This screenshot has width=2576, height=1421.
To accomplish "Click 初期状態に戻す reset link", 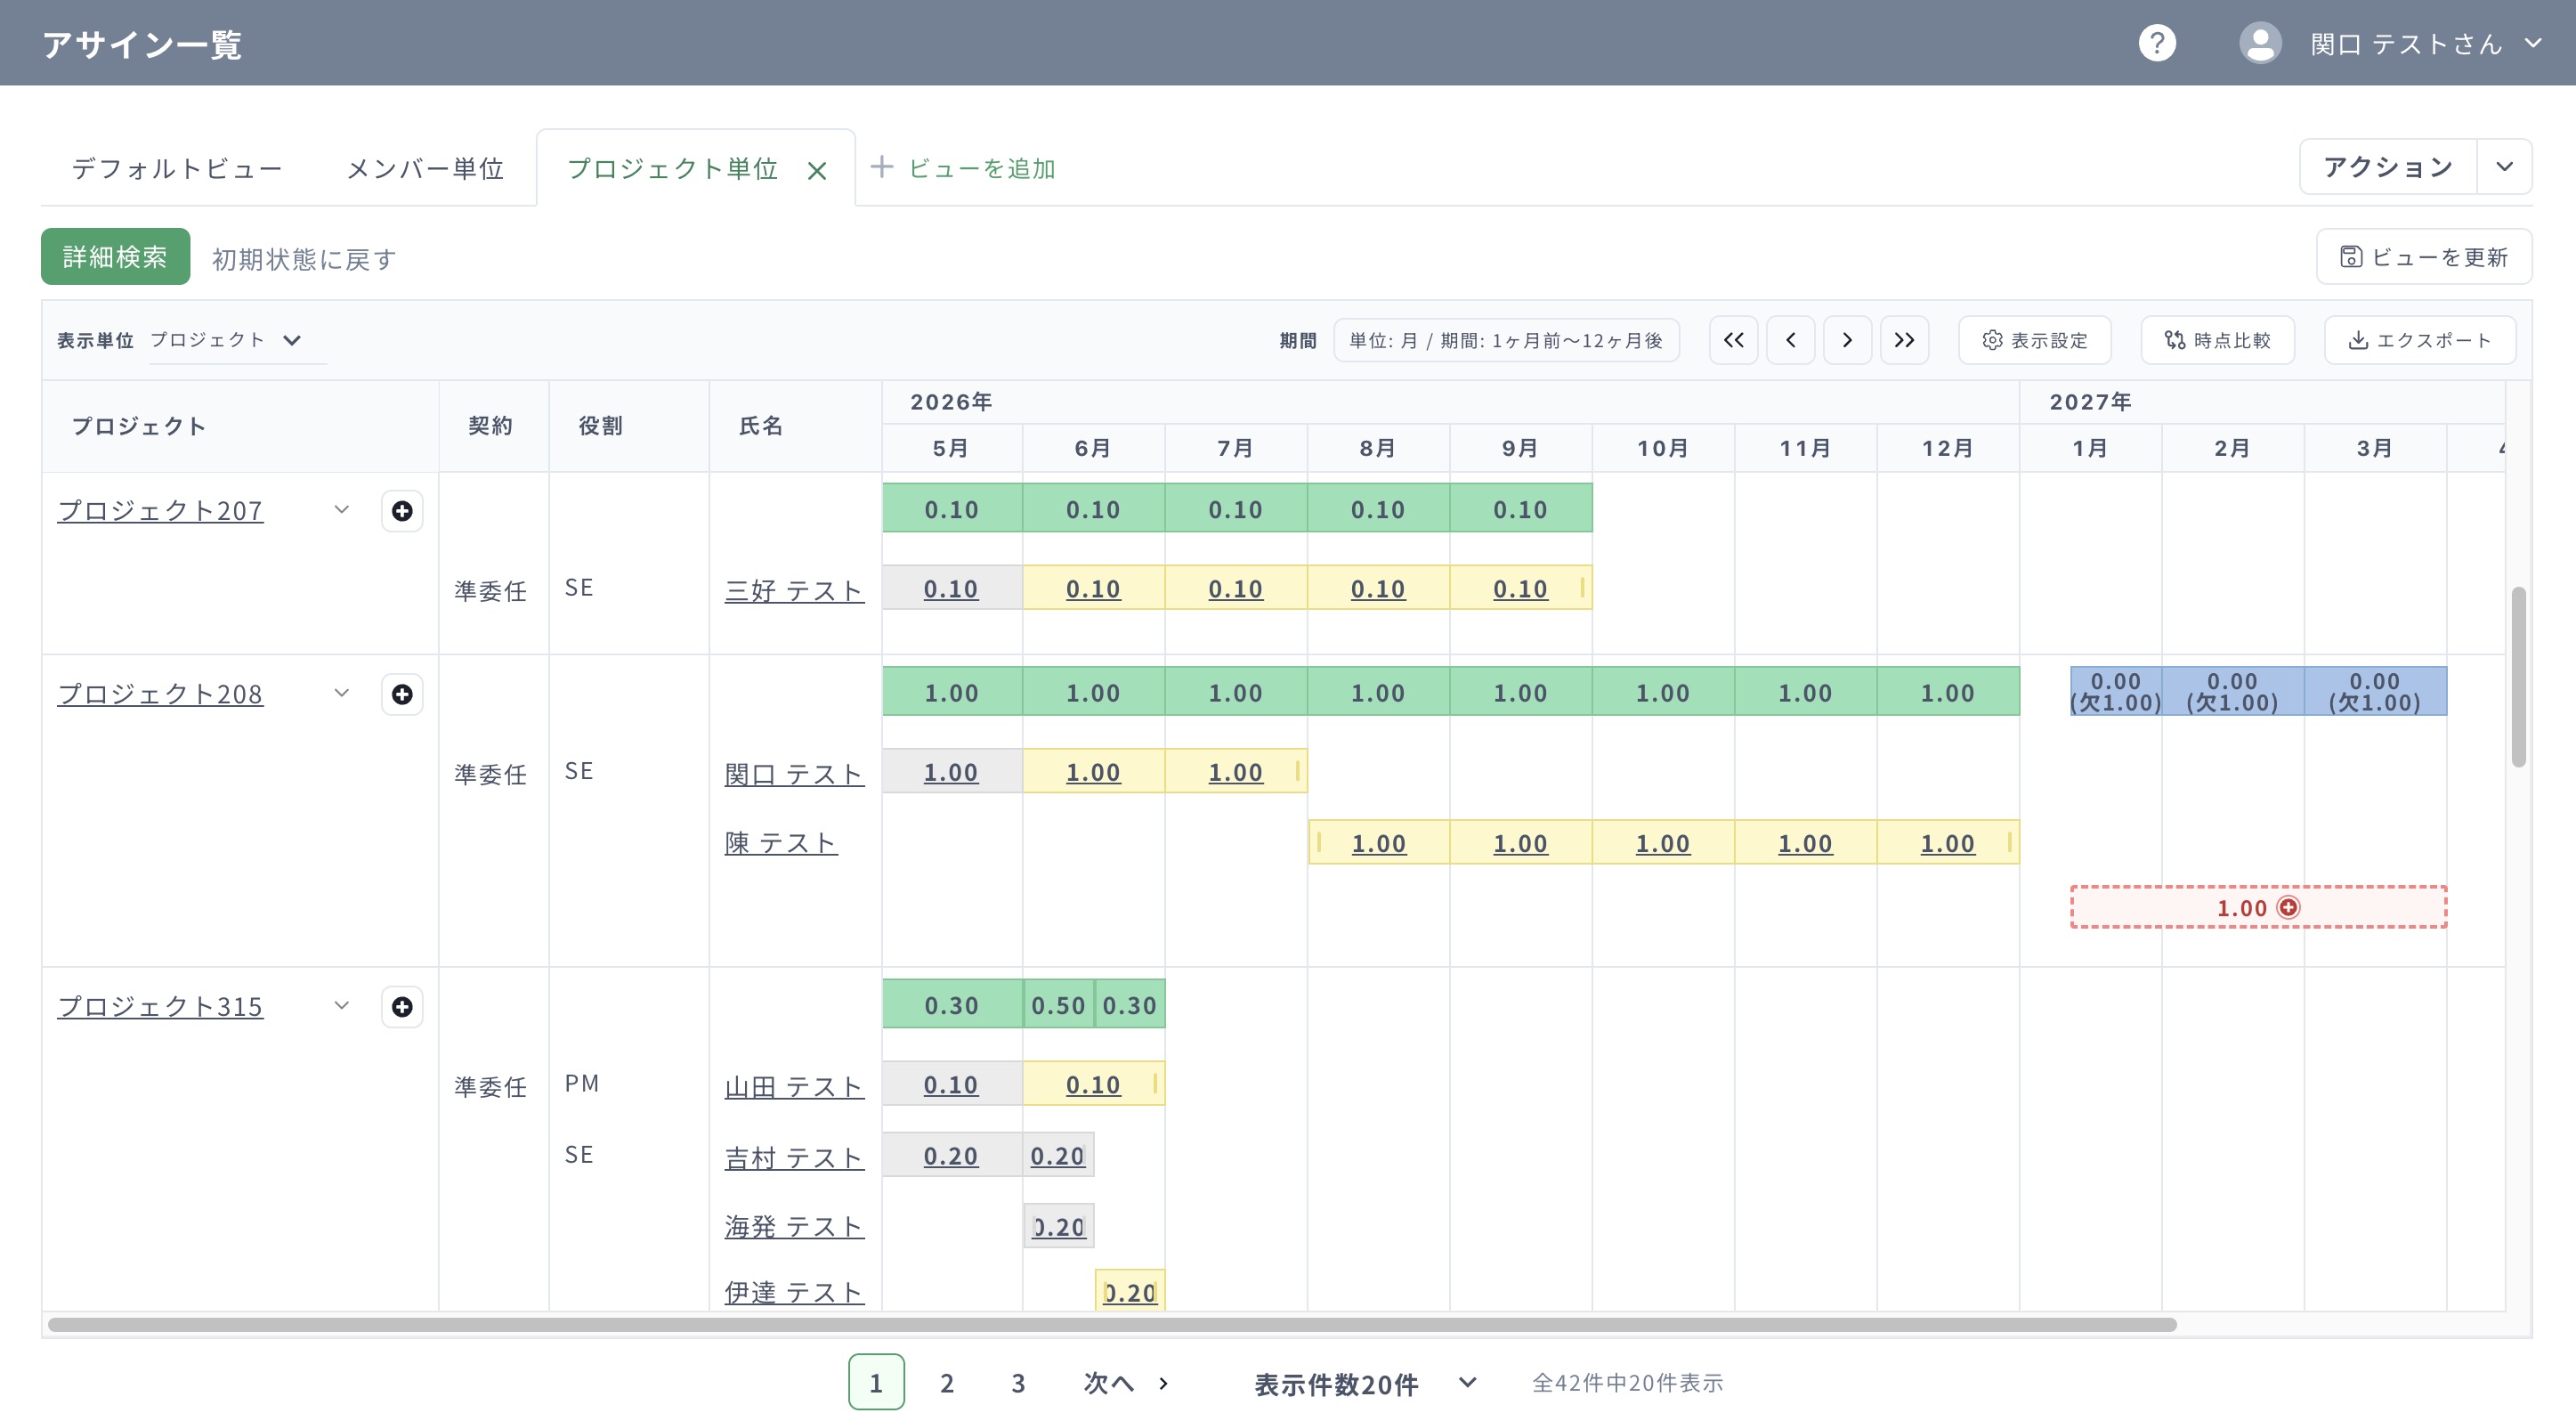I will click(304, 259).
